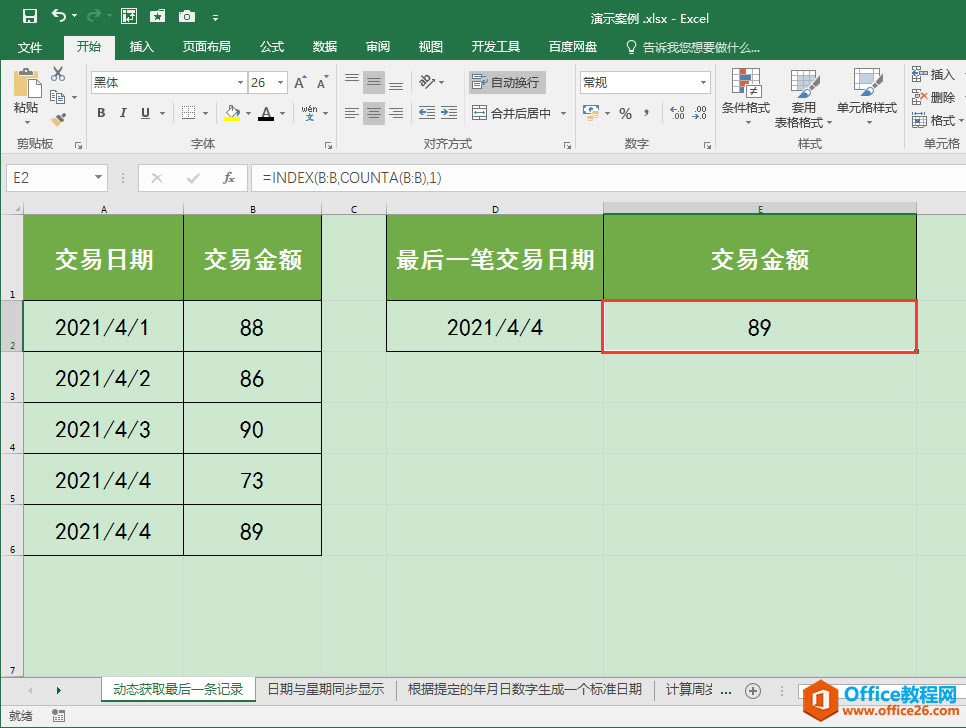The height and width of the screenshot is (728, 966).
Task: Expand the Name Box dropdown arrow
Action: 98,178
